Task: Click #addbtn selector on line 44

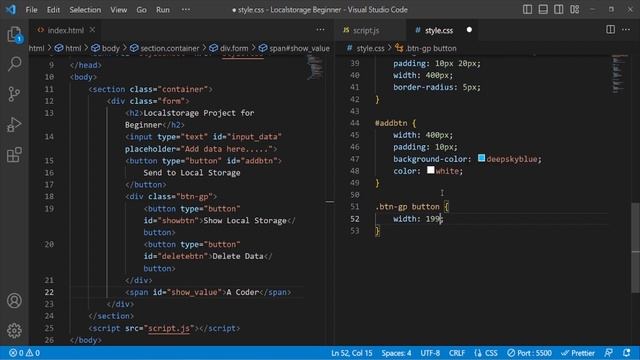Action: 391,123
